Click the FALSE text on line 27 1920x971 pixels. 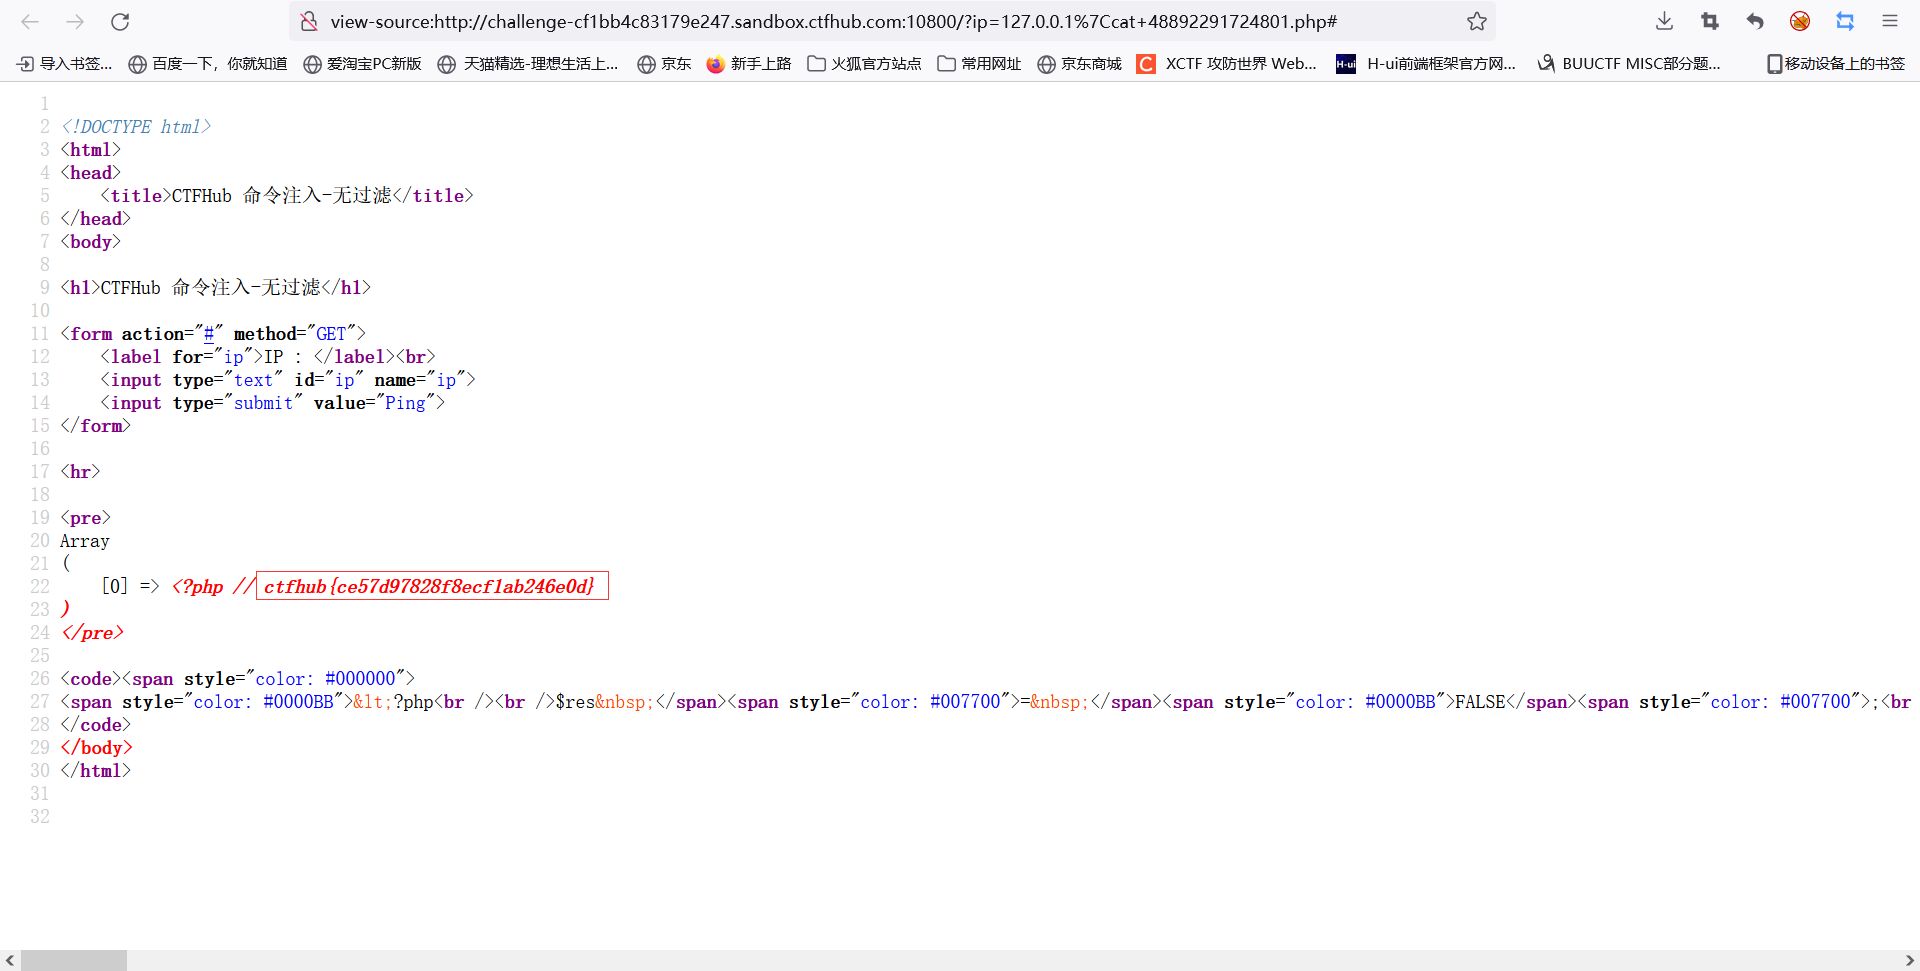tap(1480, 702)
